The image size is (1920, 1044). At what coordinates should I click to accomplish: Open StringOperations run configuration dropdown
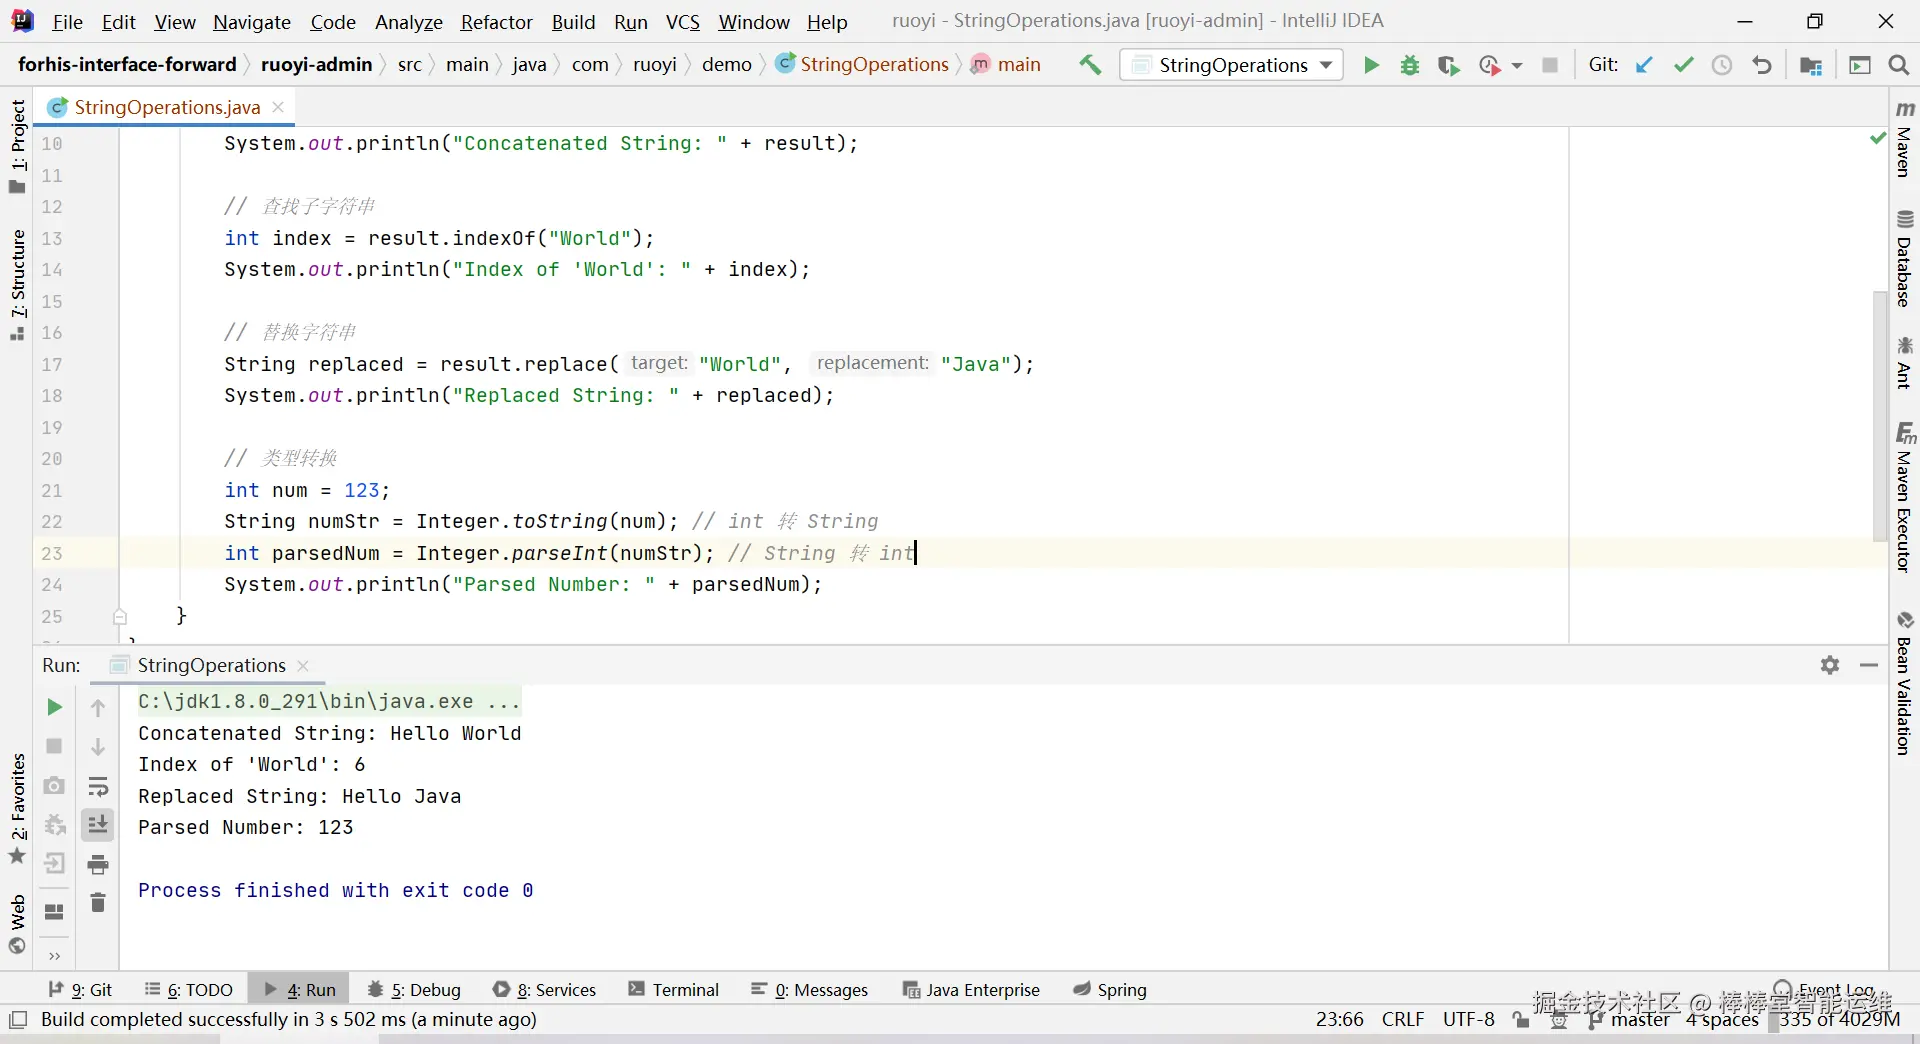(1232, 65)
